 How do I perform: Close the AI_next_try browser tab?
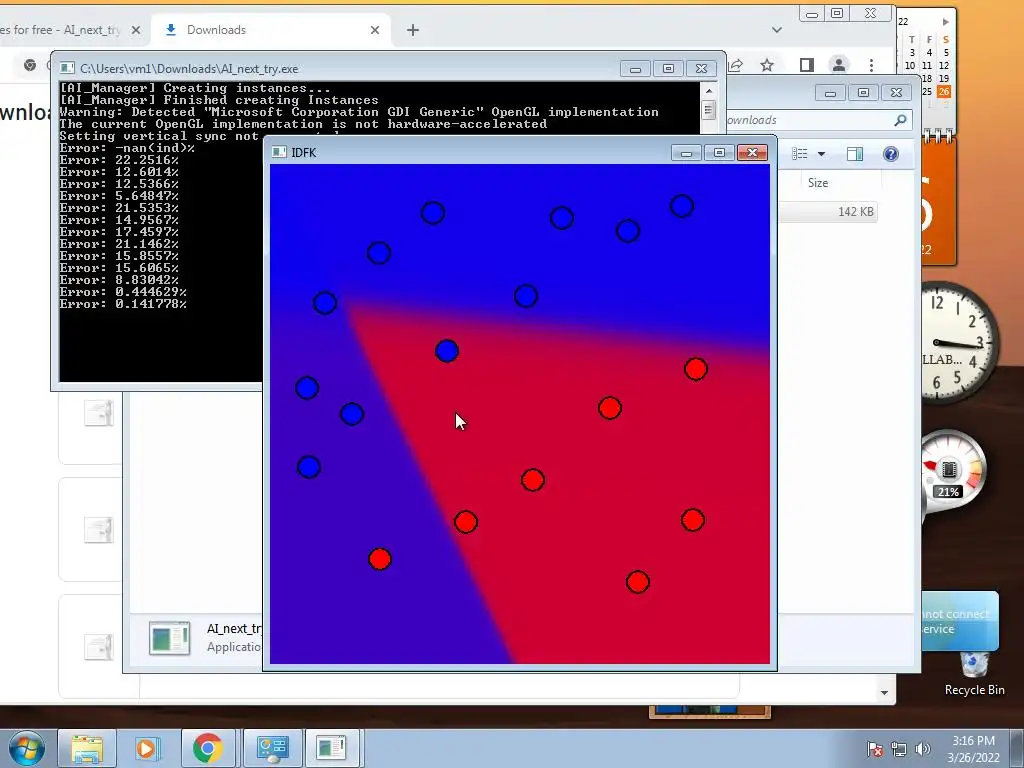[136, 30]
